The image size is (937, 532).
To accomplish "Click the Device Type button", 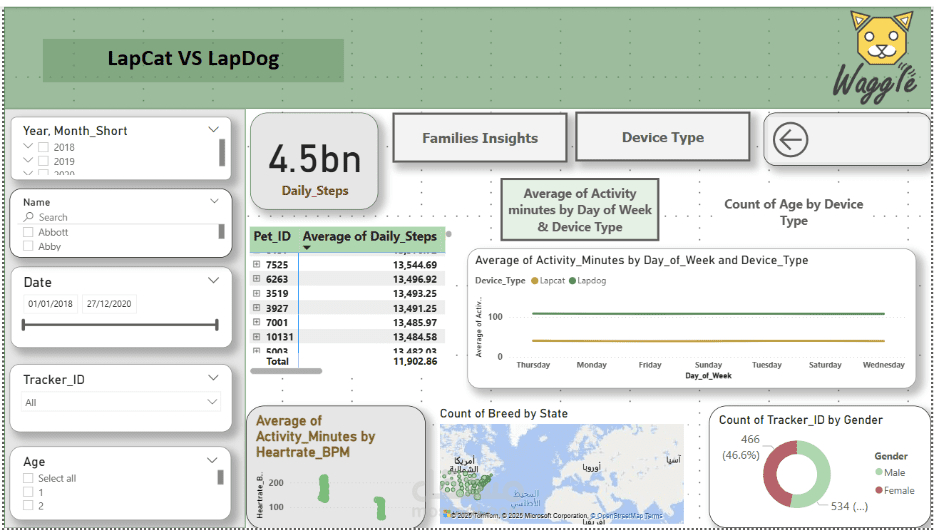I will tap(662, 138).
